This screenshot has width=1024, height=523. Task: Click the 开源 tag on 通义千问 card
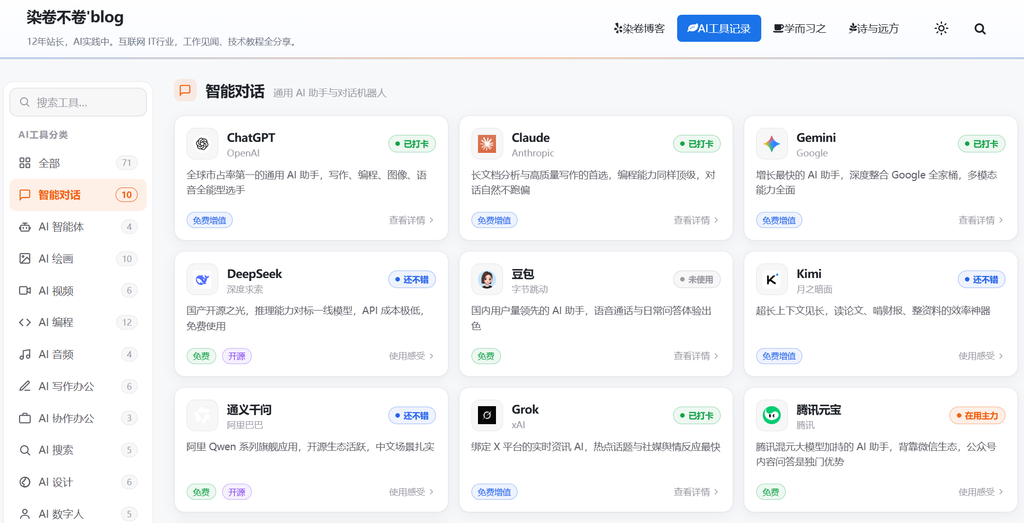(x=237, y=492)
